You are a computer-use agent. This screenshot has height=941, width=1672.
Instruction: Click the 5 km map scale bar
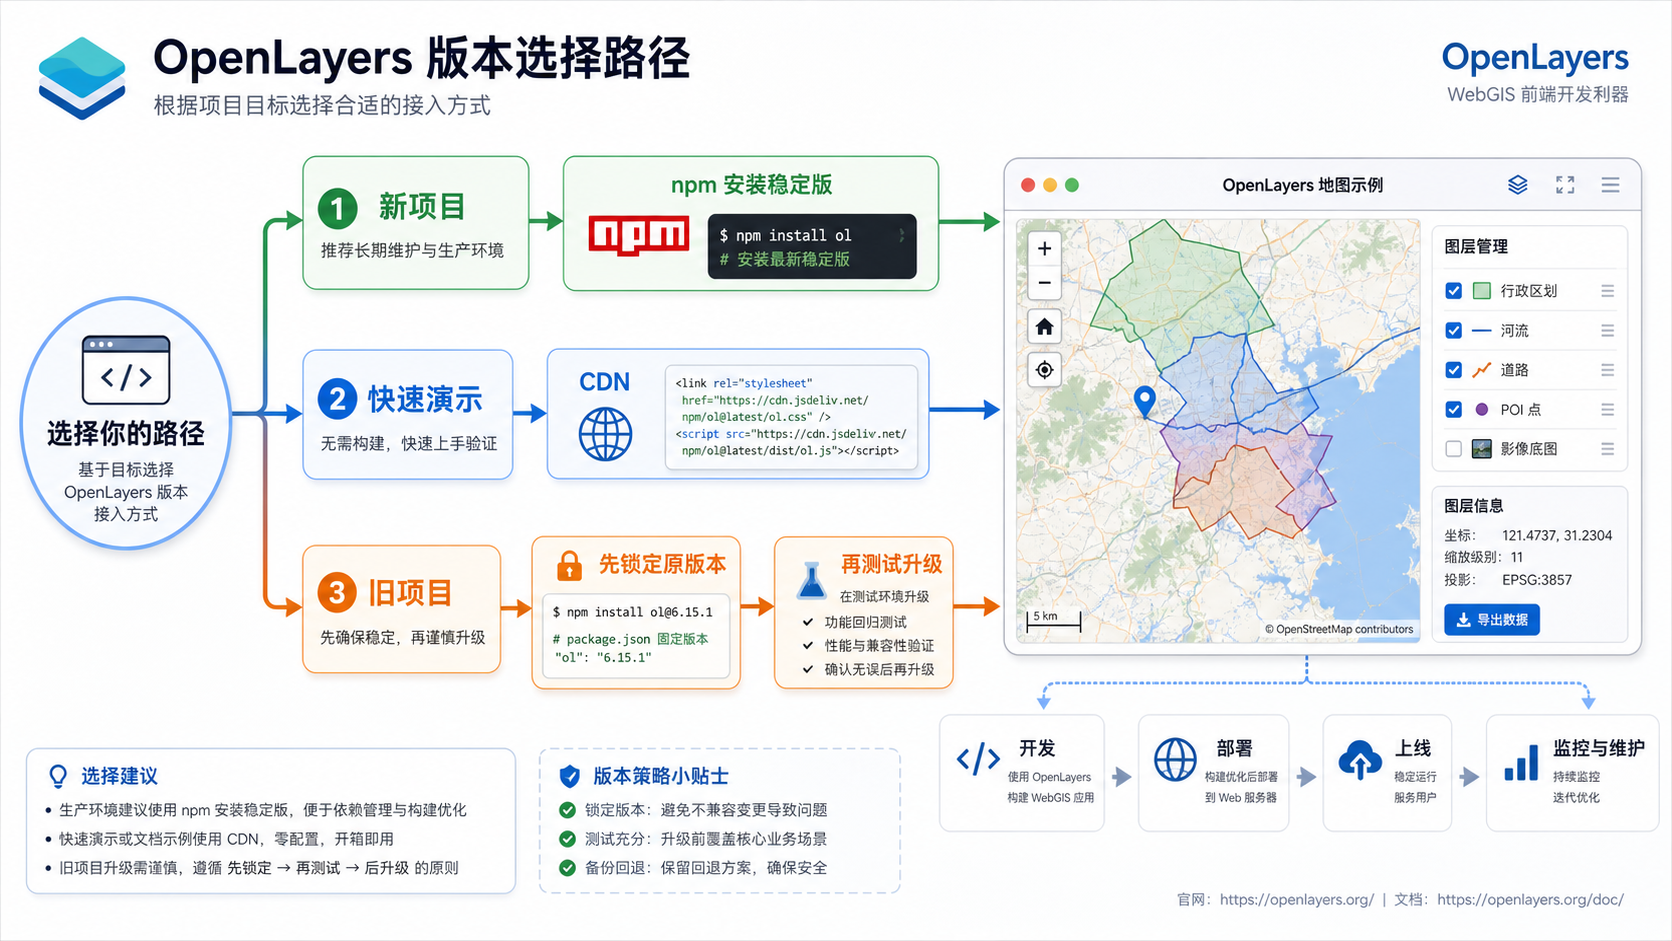click(x=1053, y=620)
